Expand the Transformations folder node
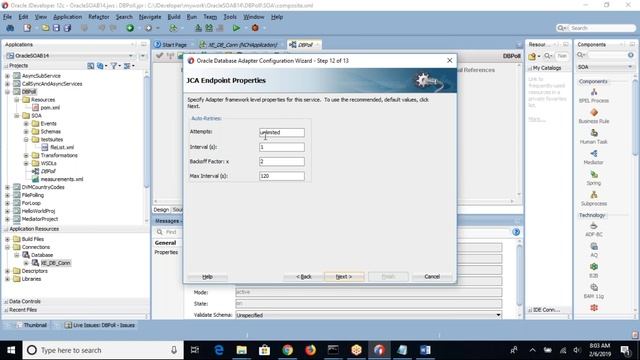This screenshot has height=360, width=640. pos(26,156)
